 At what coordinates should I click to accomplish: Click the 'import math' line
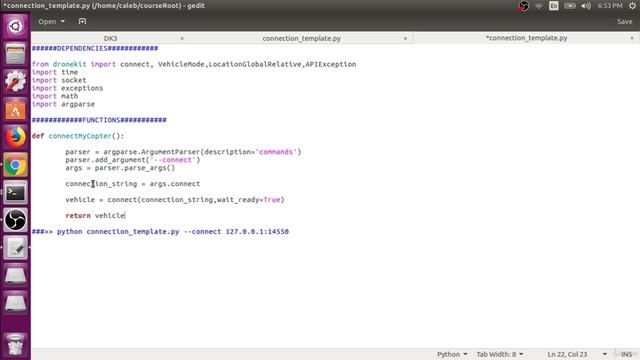pos(55,96)
